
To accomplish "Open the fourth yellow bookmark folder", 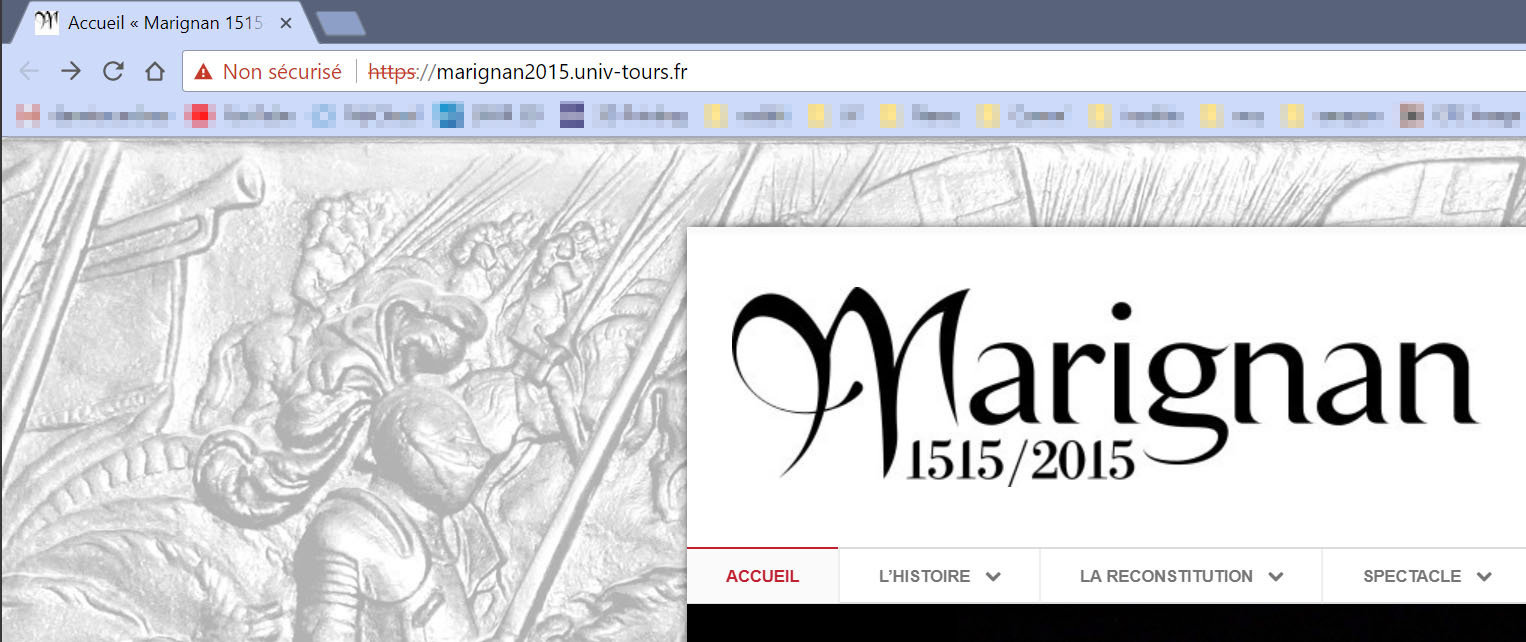I will click(x=988, y=116).
